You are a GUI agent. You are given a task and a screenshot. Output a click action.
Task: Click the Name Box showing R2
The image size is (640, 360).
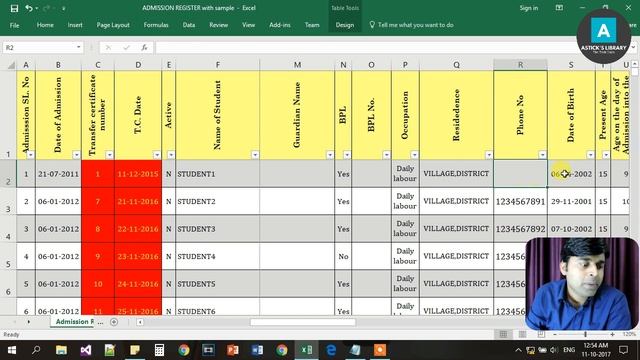click(x=39, y=48)
